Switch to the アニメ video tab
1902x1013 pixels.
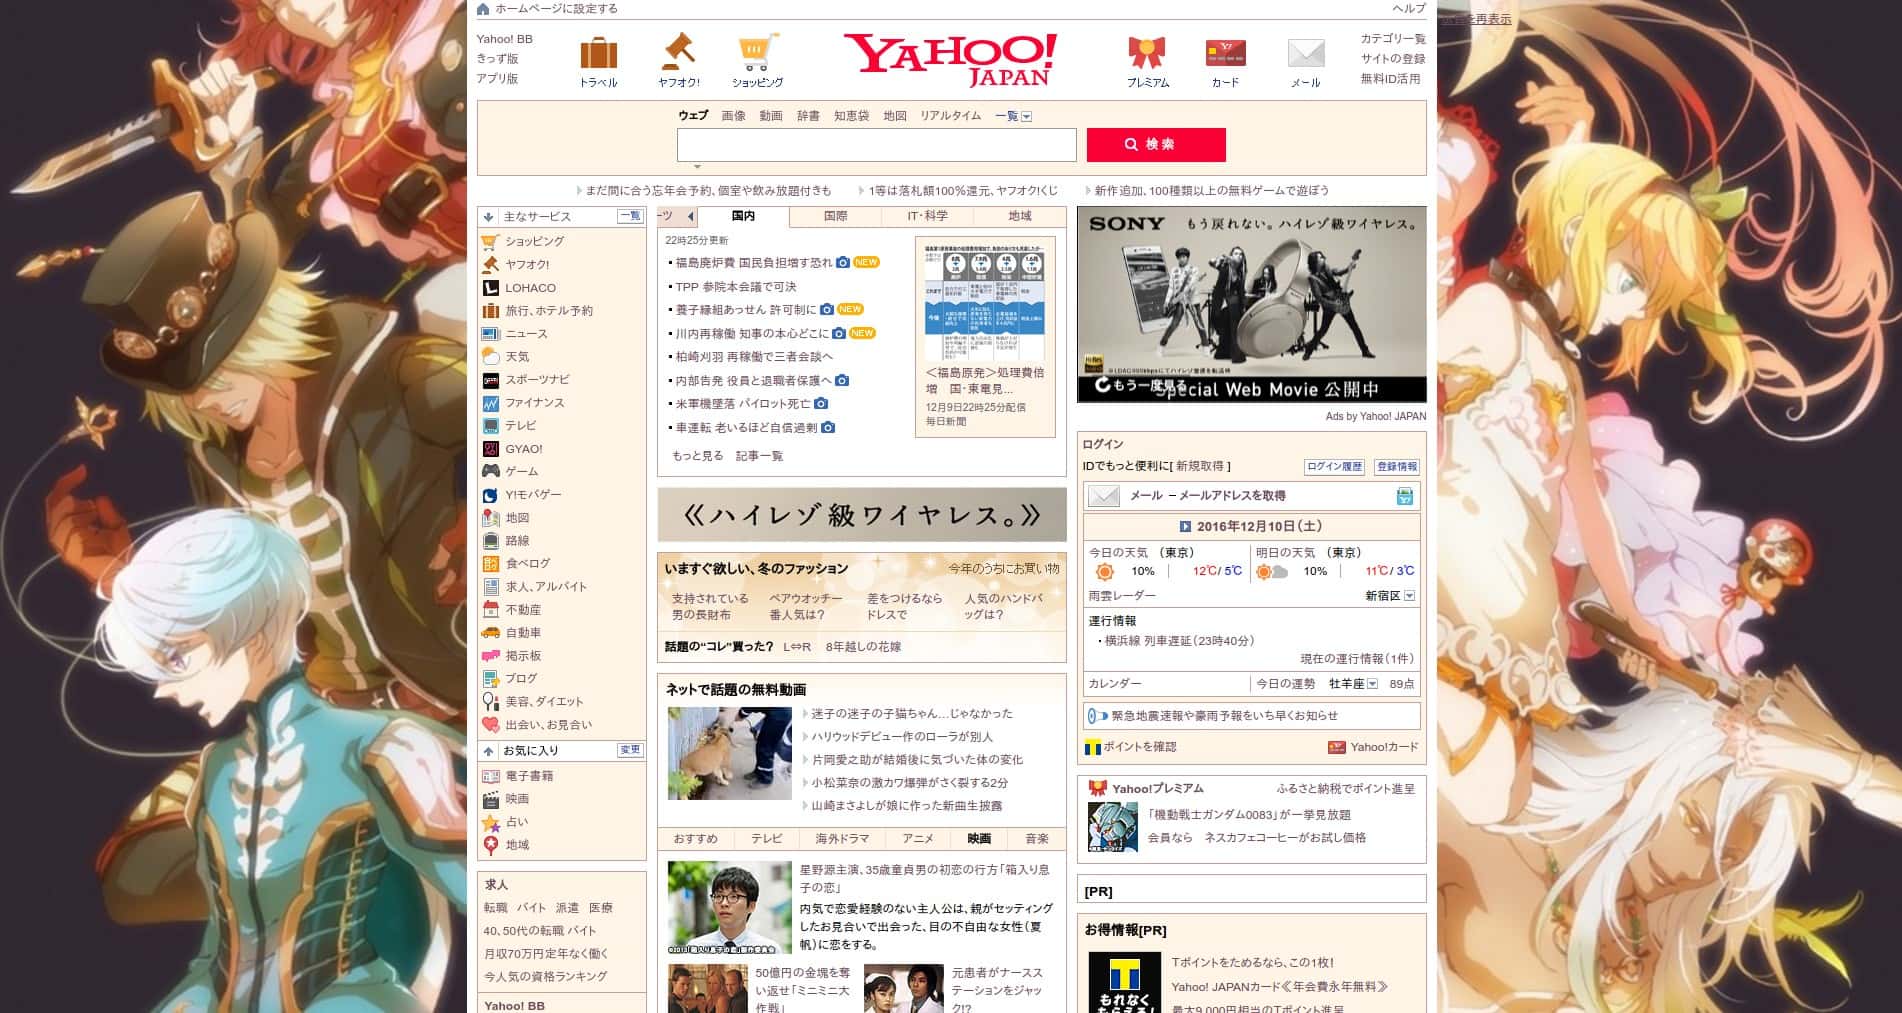[919, 840]
